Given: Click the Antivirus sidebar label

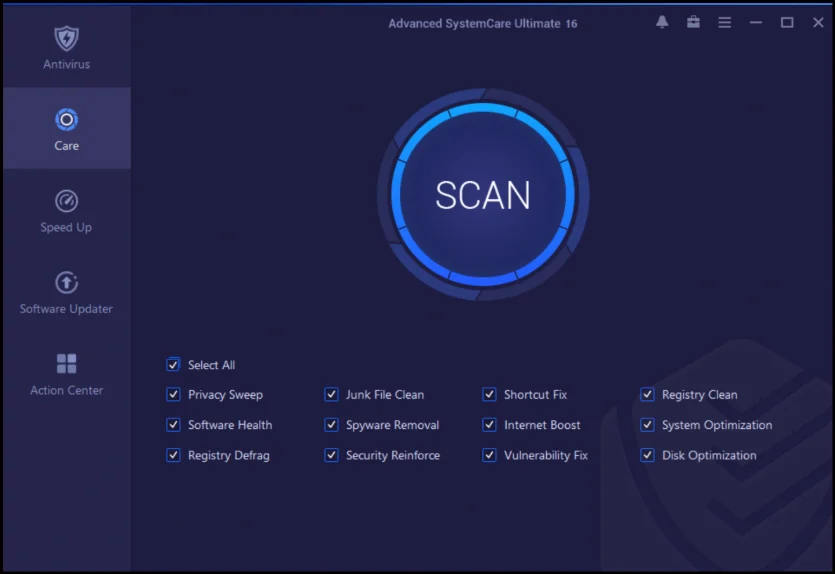Looking at the screenshot, I should [x=67, y=64].
